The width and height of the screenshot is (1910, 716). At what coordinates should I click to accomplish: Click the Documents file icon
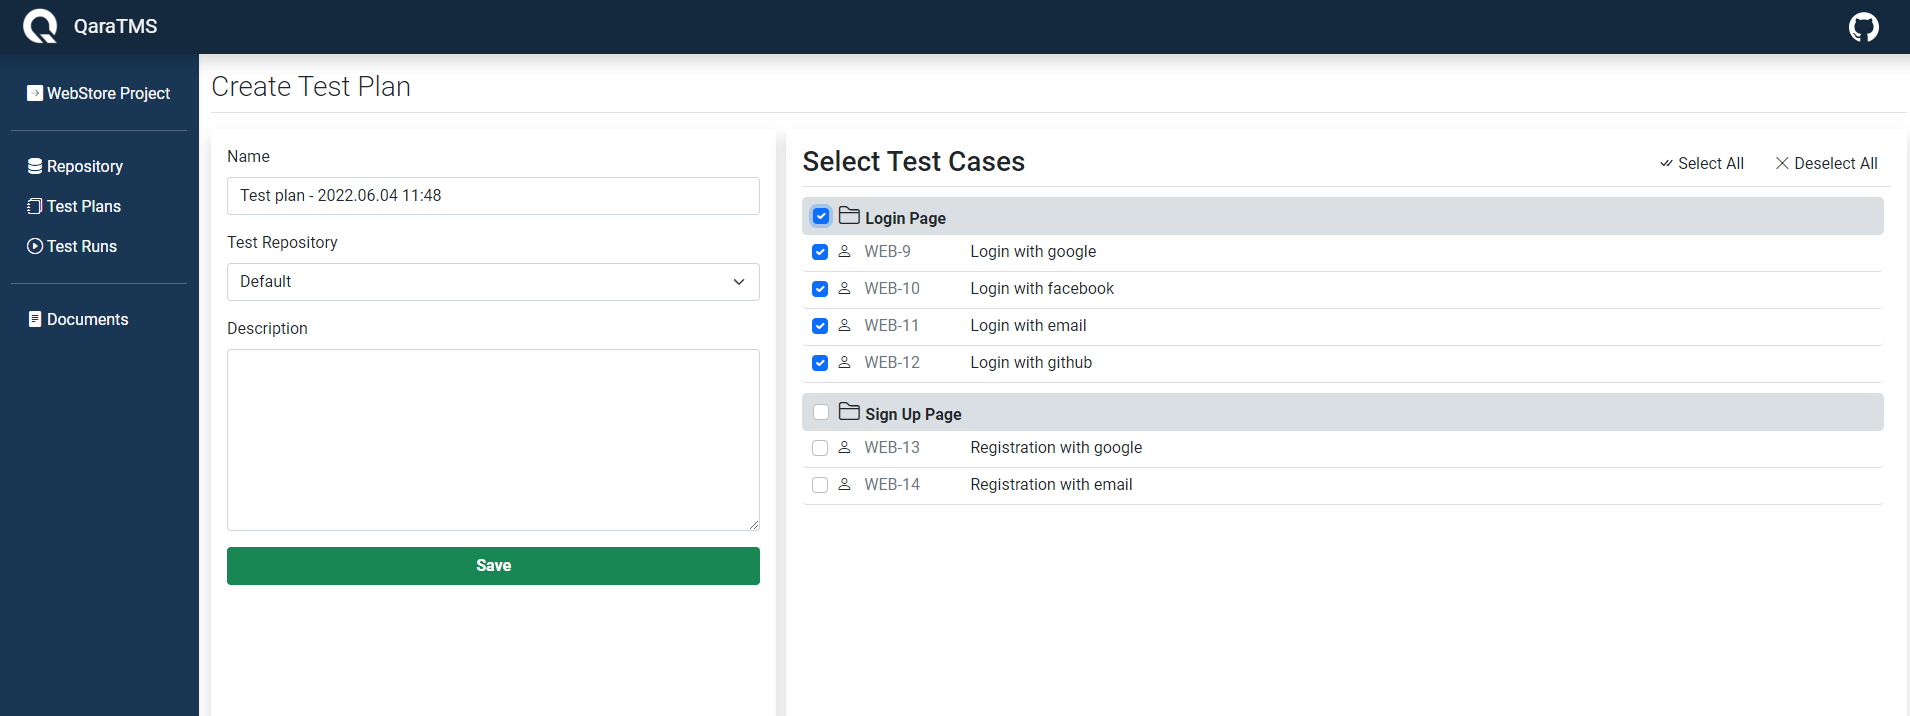[x=35, y=319]
